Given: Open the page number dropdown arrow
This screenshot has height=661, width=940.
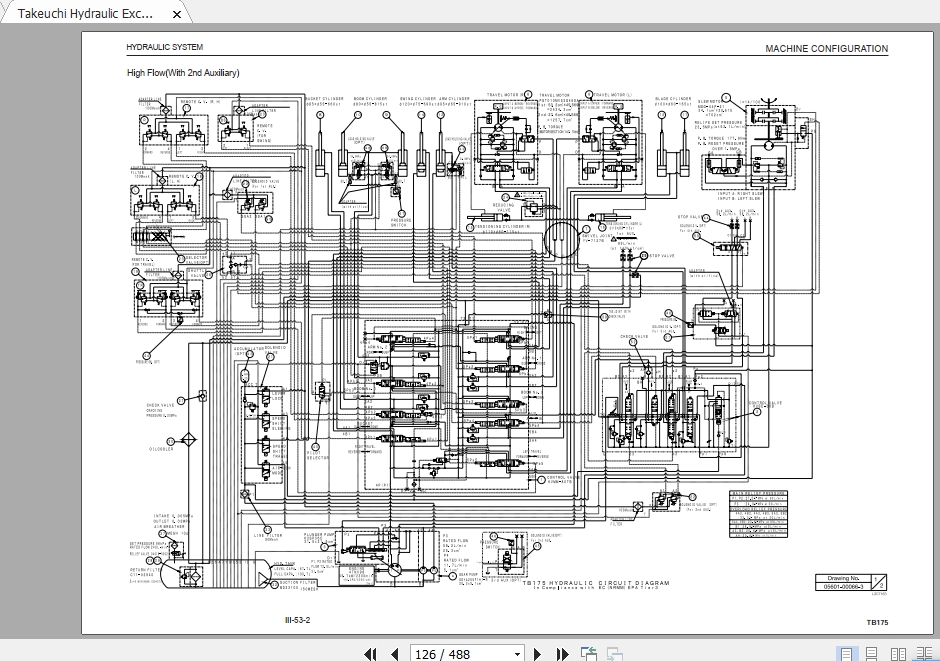Looking at the screenshot, I should click(517, 654).
